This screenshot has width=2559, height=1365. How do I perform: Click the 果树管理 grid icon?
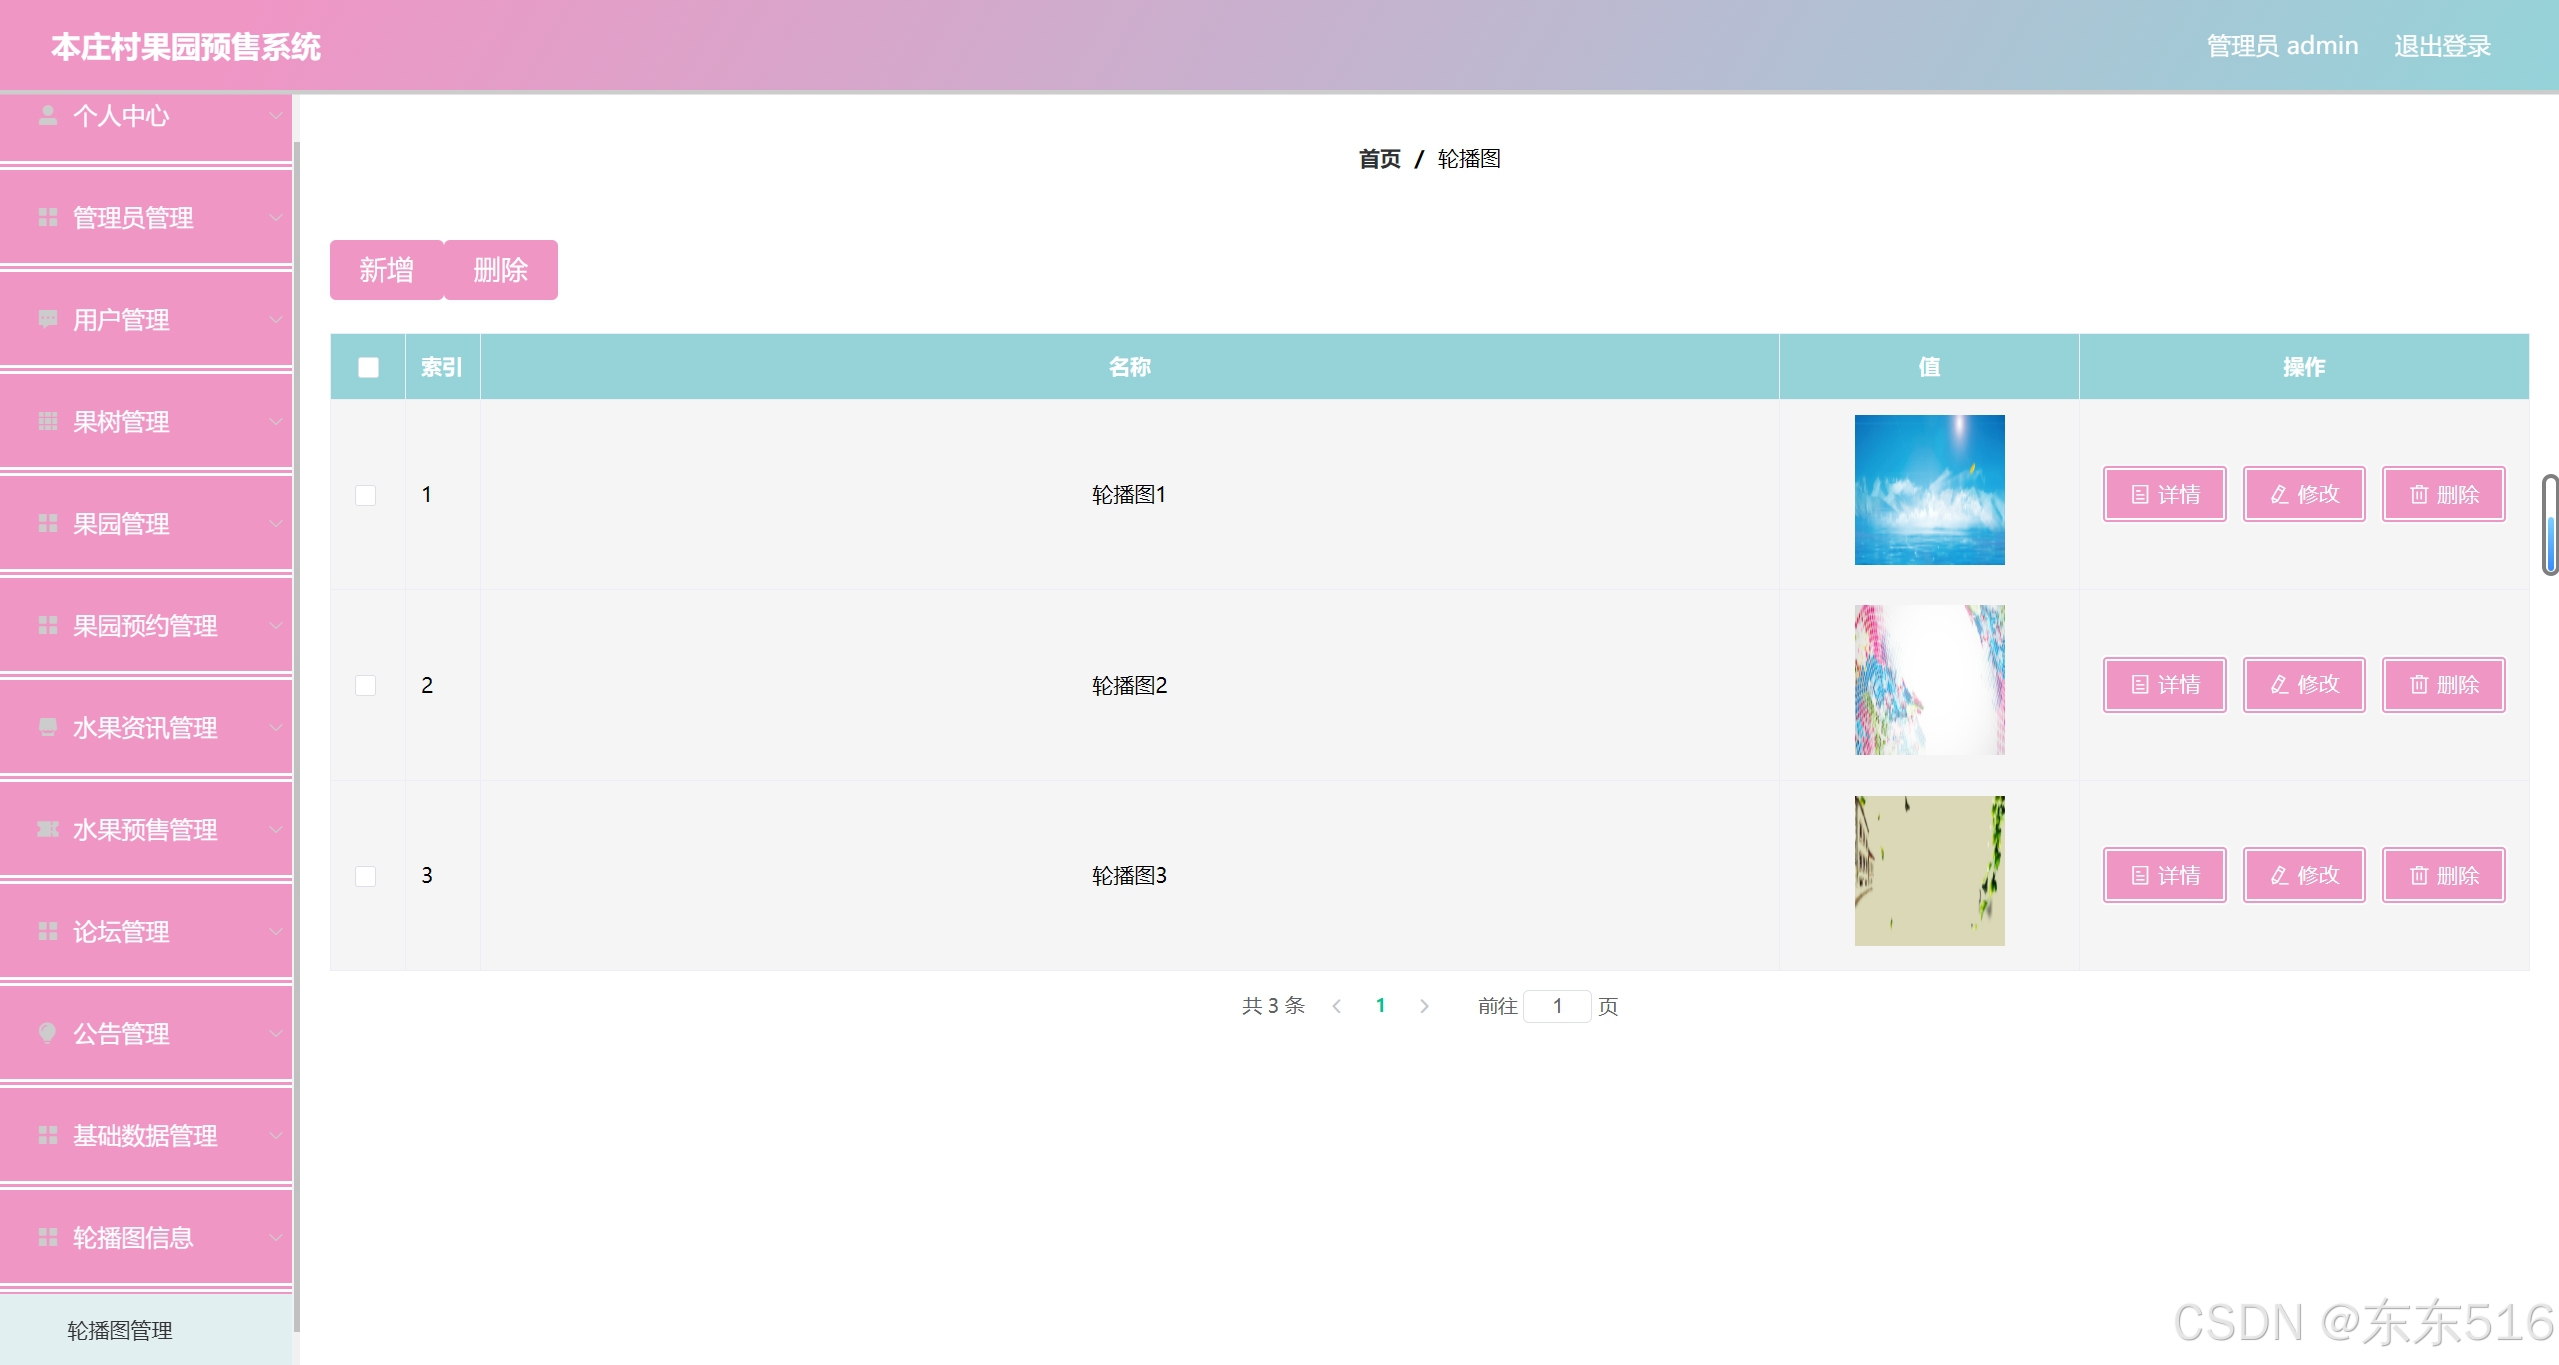(47, 421)
